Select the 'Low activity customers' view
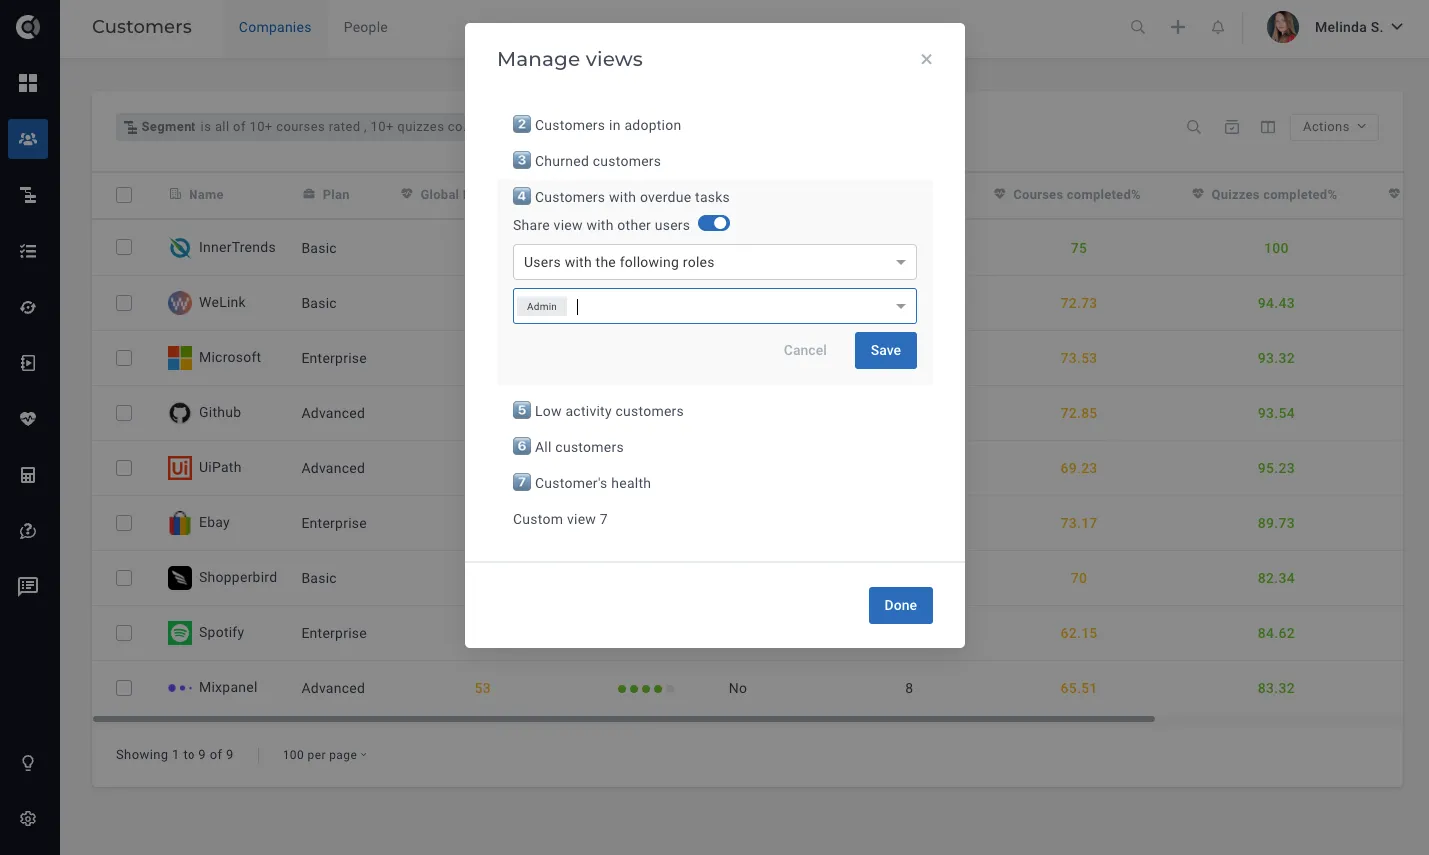The image size is (1429, 855). [x=599, y=411]
